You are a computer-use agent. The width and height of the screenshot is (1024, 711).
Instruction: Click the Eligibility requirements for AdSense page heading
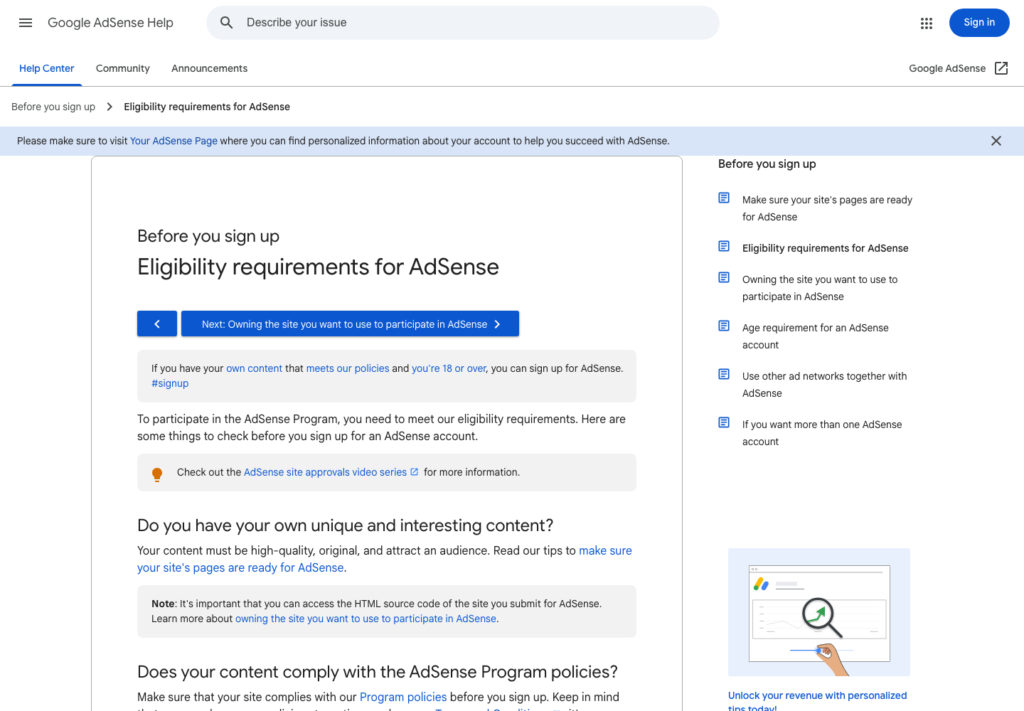[318, 267]
